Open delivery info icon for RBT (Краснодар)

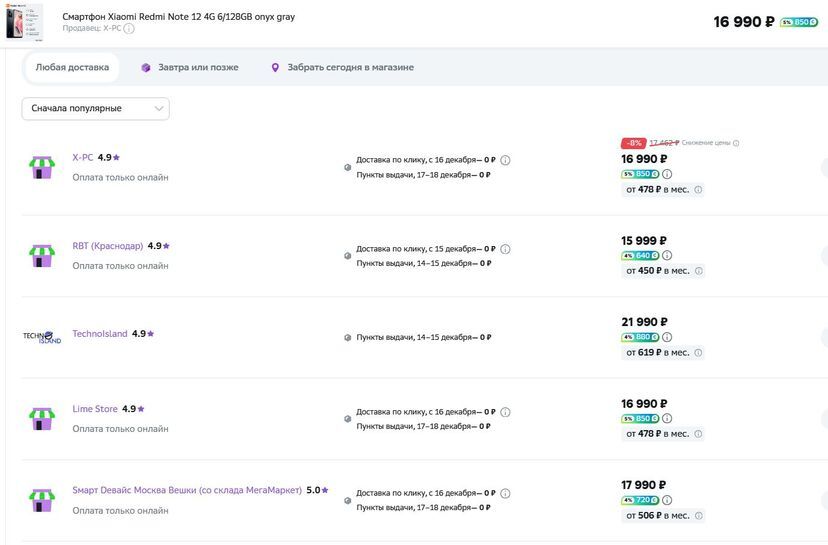point(505,249)
